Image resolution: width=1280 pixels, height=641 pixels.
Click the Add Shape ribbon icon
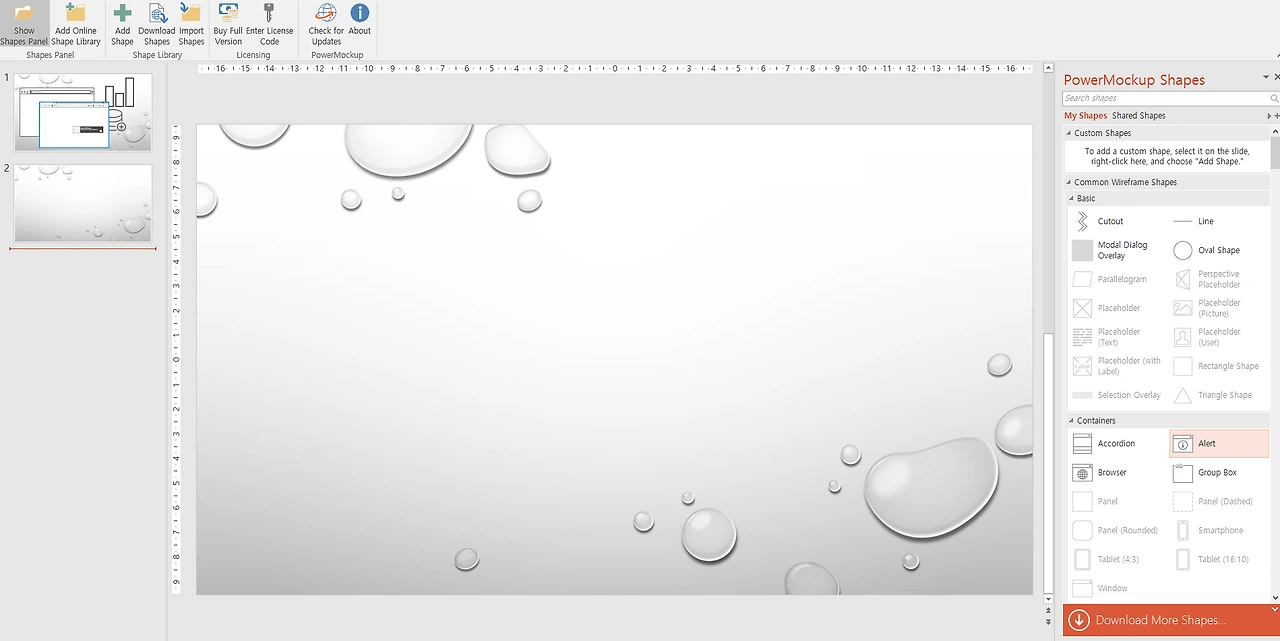[x=122, y=25]
